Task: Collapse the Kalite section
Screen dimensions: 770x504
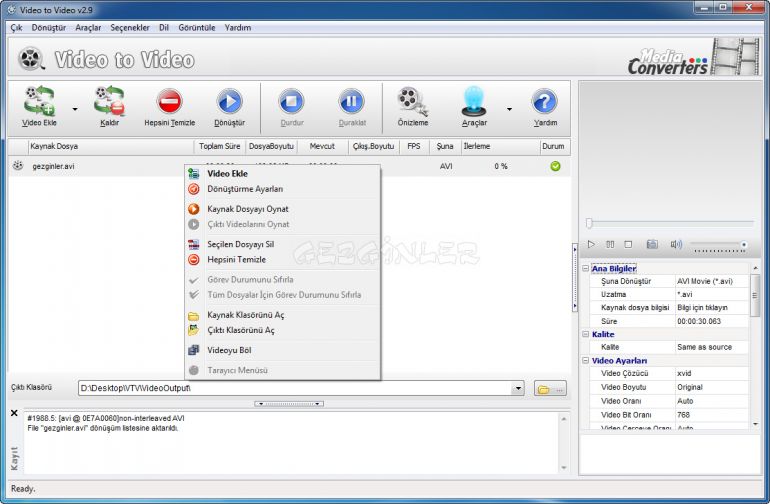Action: tap(585, 334)
